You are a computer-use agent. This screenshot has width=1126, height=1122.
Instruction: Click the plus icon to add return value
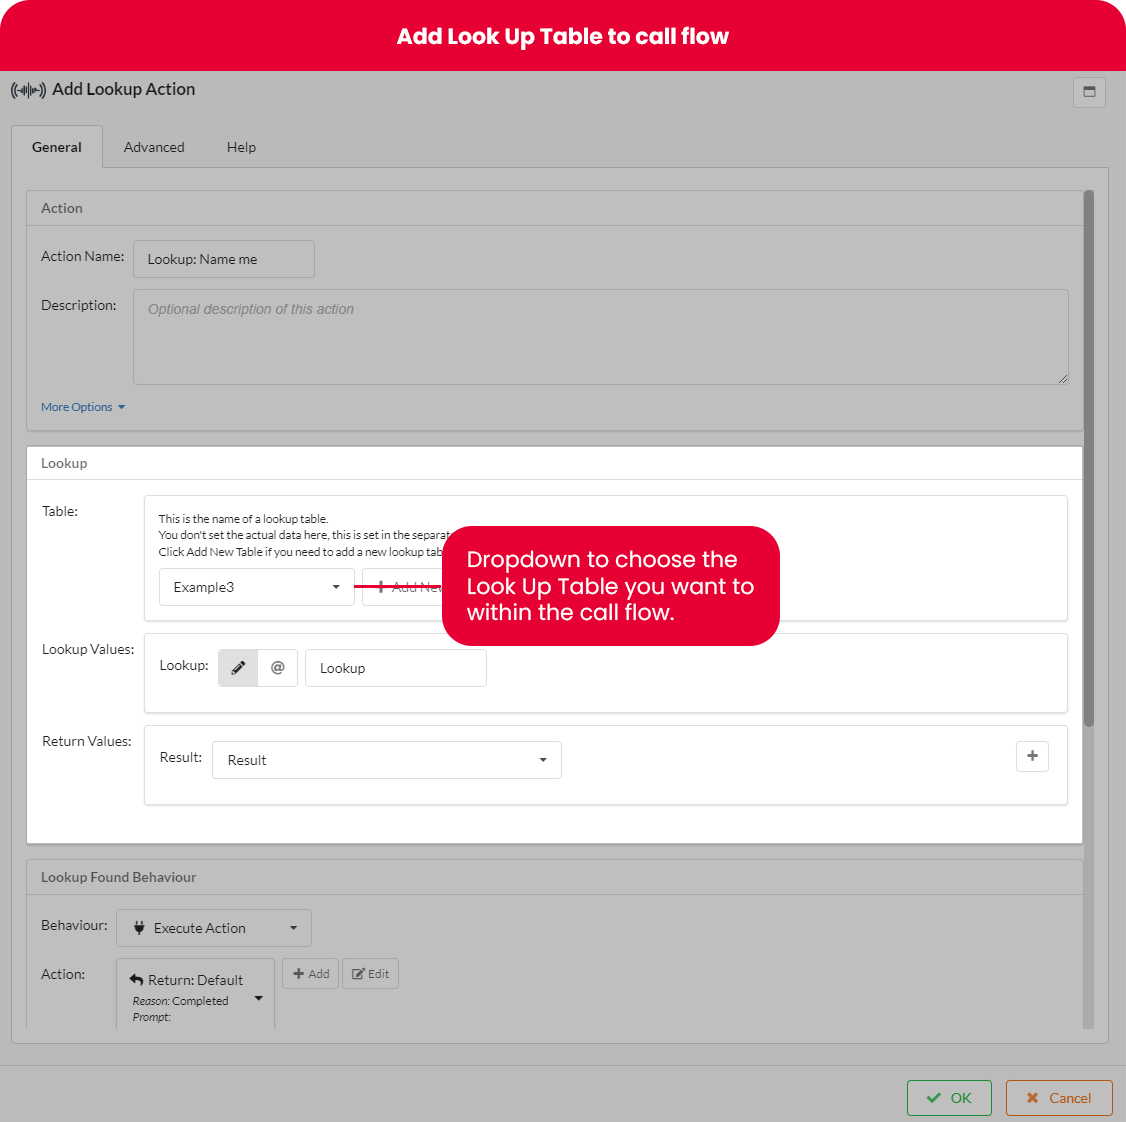pyautogui.click(x=1032, y=756)
